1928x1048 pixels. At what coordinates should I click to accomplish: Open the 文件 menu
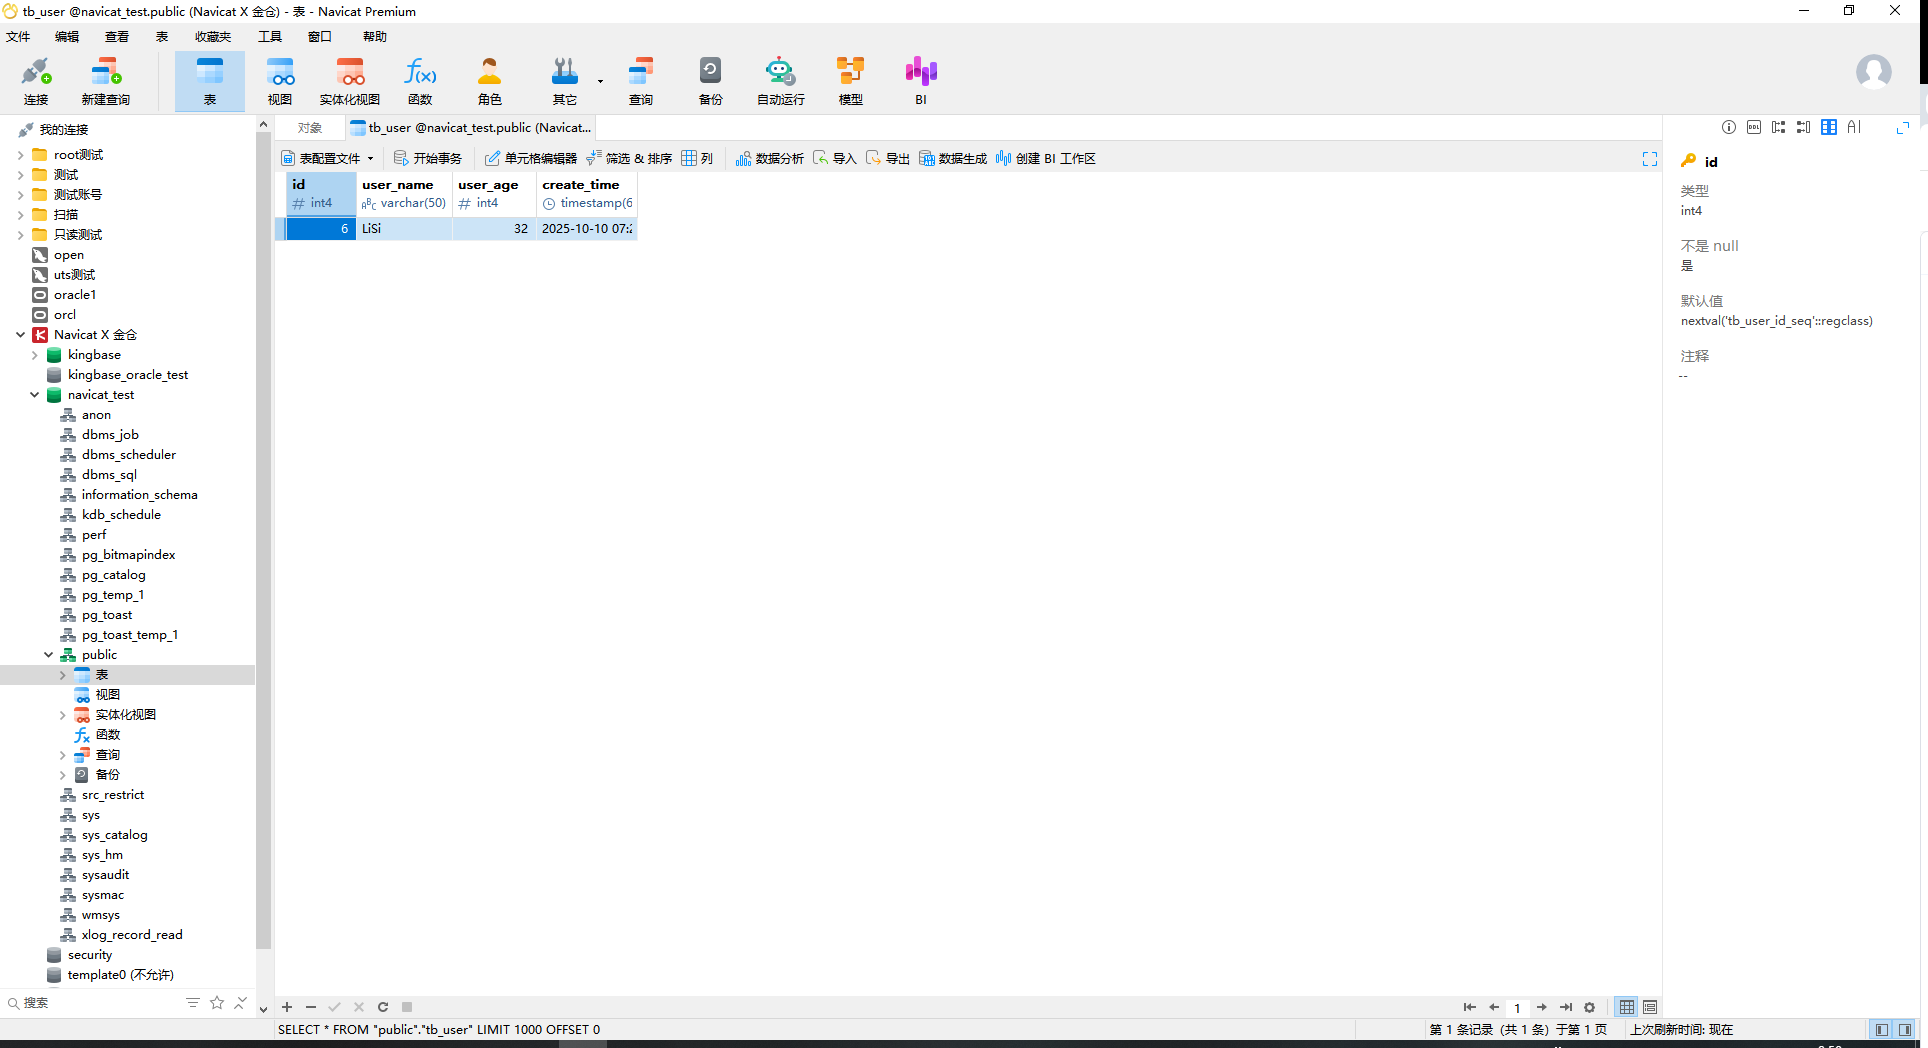tap(18, 37)
